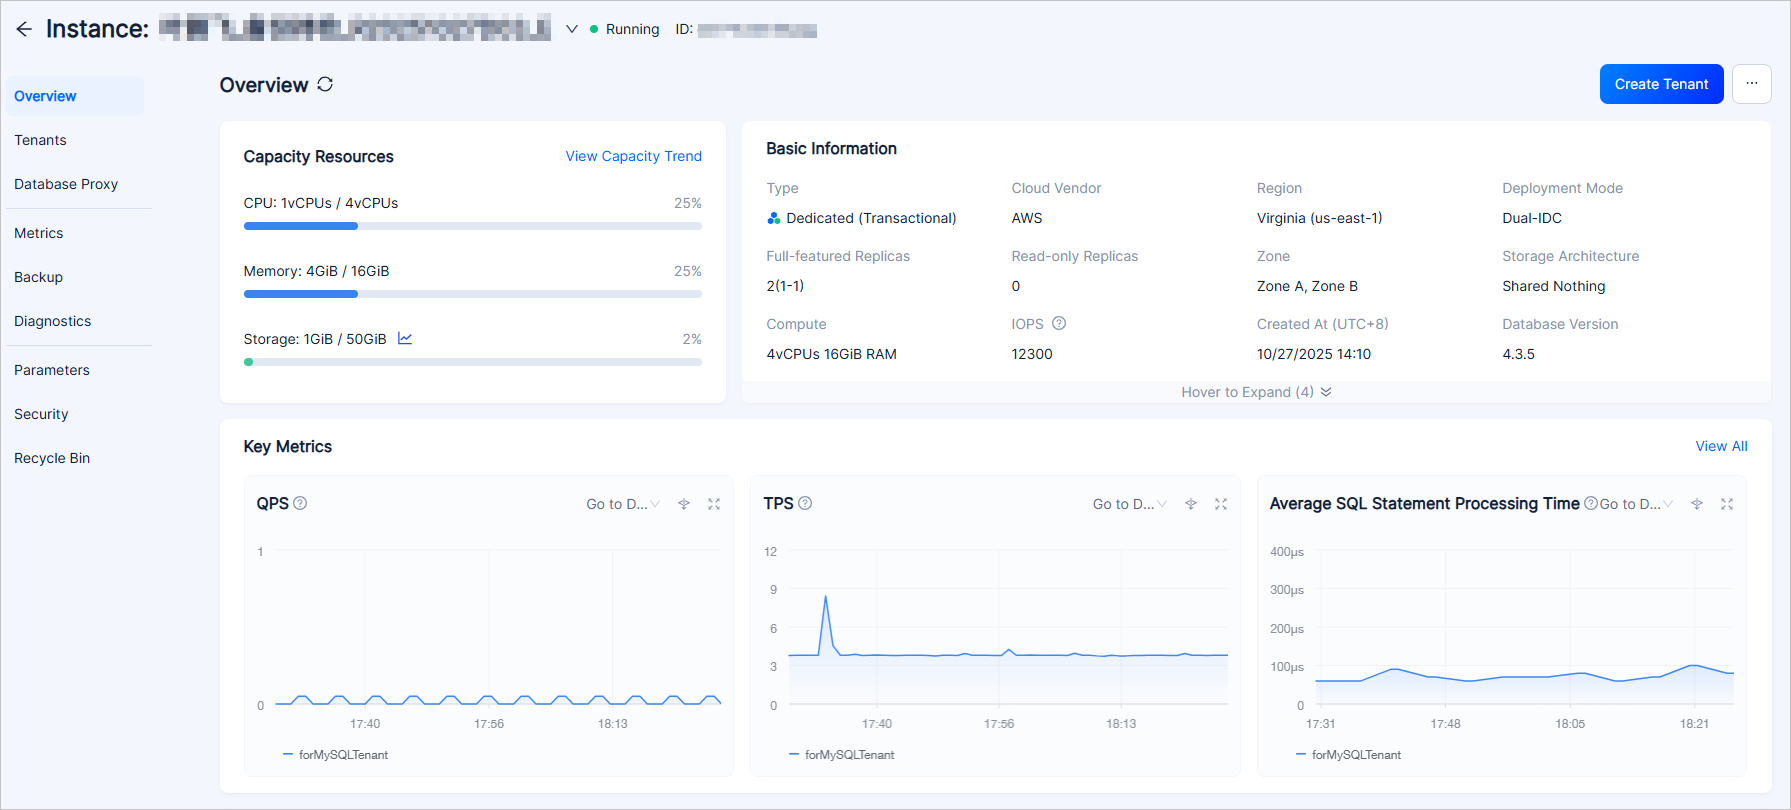Click the Zone A, Zone B value
Image resolution: width=1791 pixels, height=810 pixels.
tap(1307, 286)
